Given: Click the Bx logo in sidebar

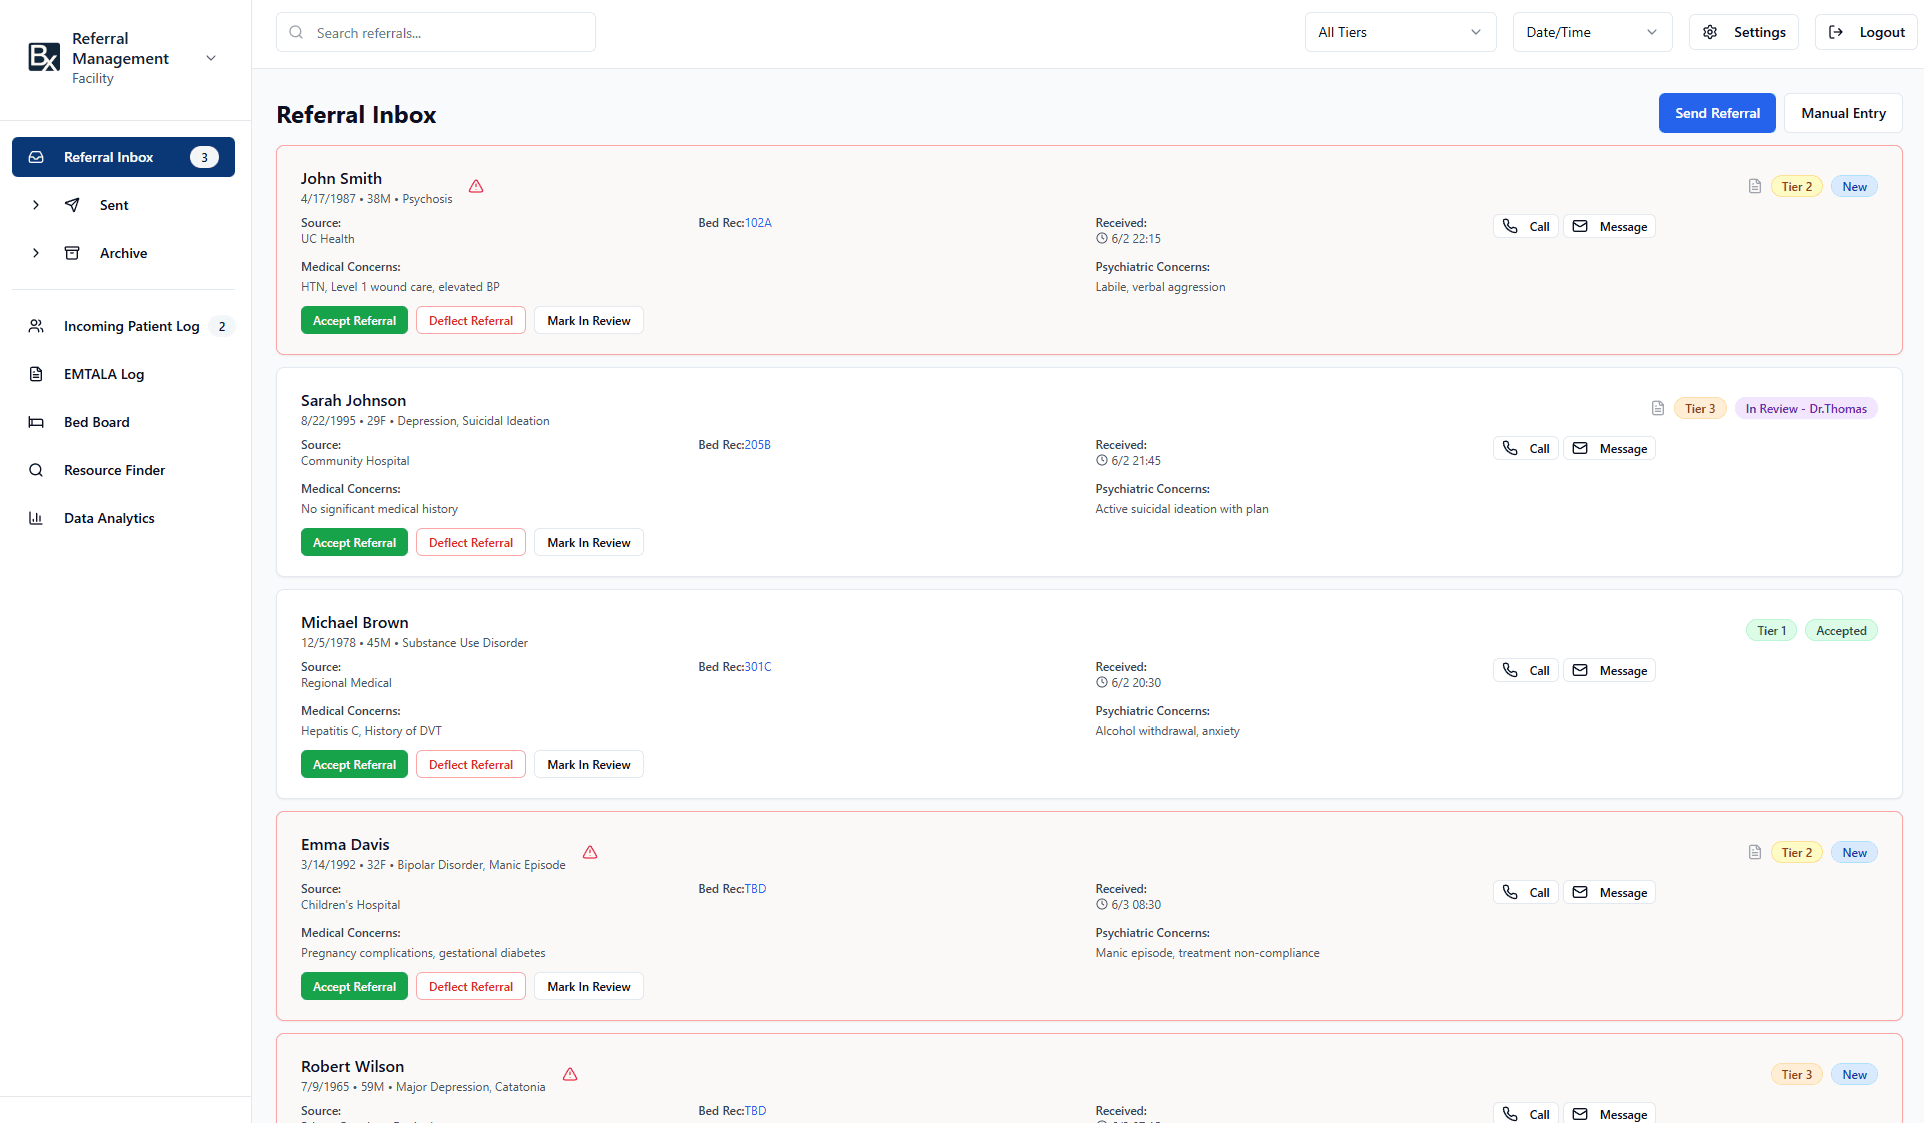Looking at the screenshot, I should [x=44, y=58].
